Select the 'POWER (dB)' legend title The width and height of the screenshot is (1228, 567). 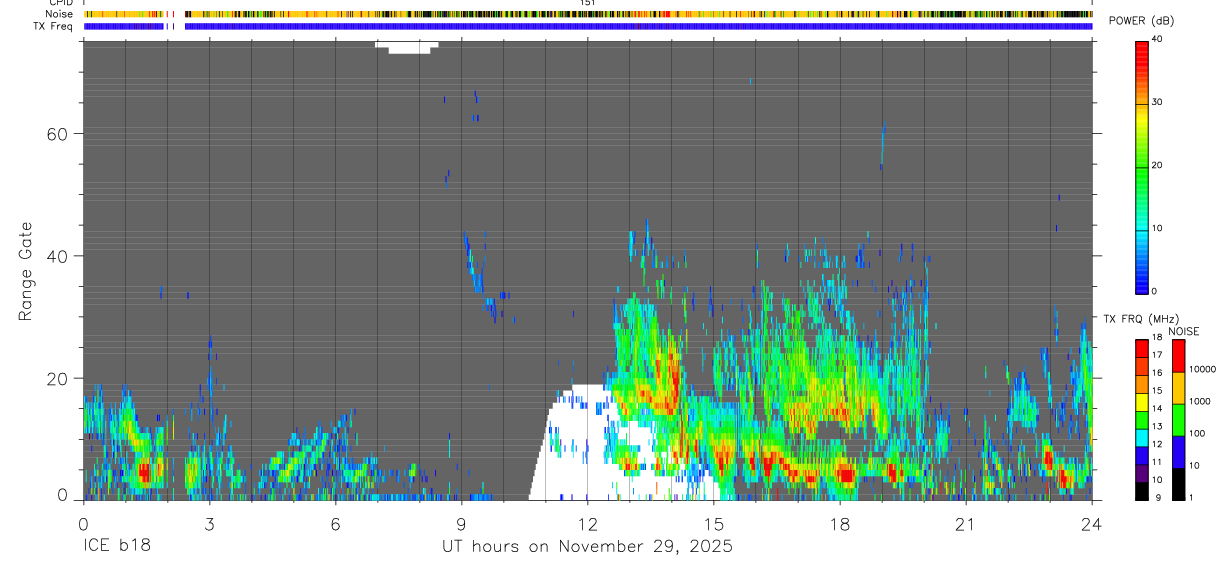pos(1142,21)
